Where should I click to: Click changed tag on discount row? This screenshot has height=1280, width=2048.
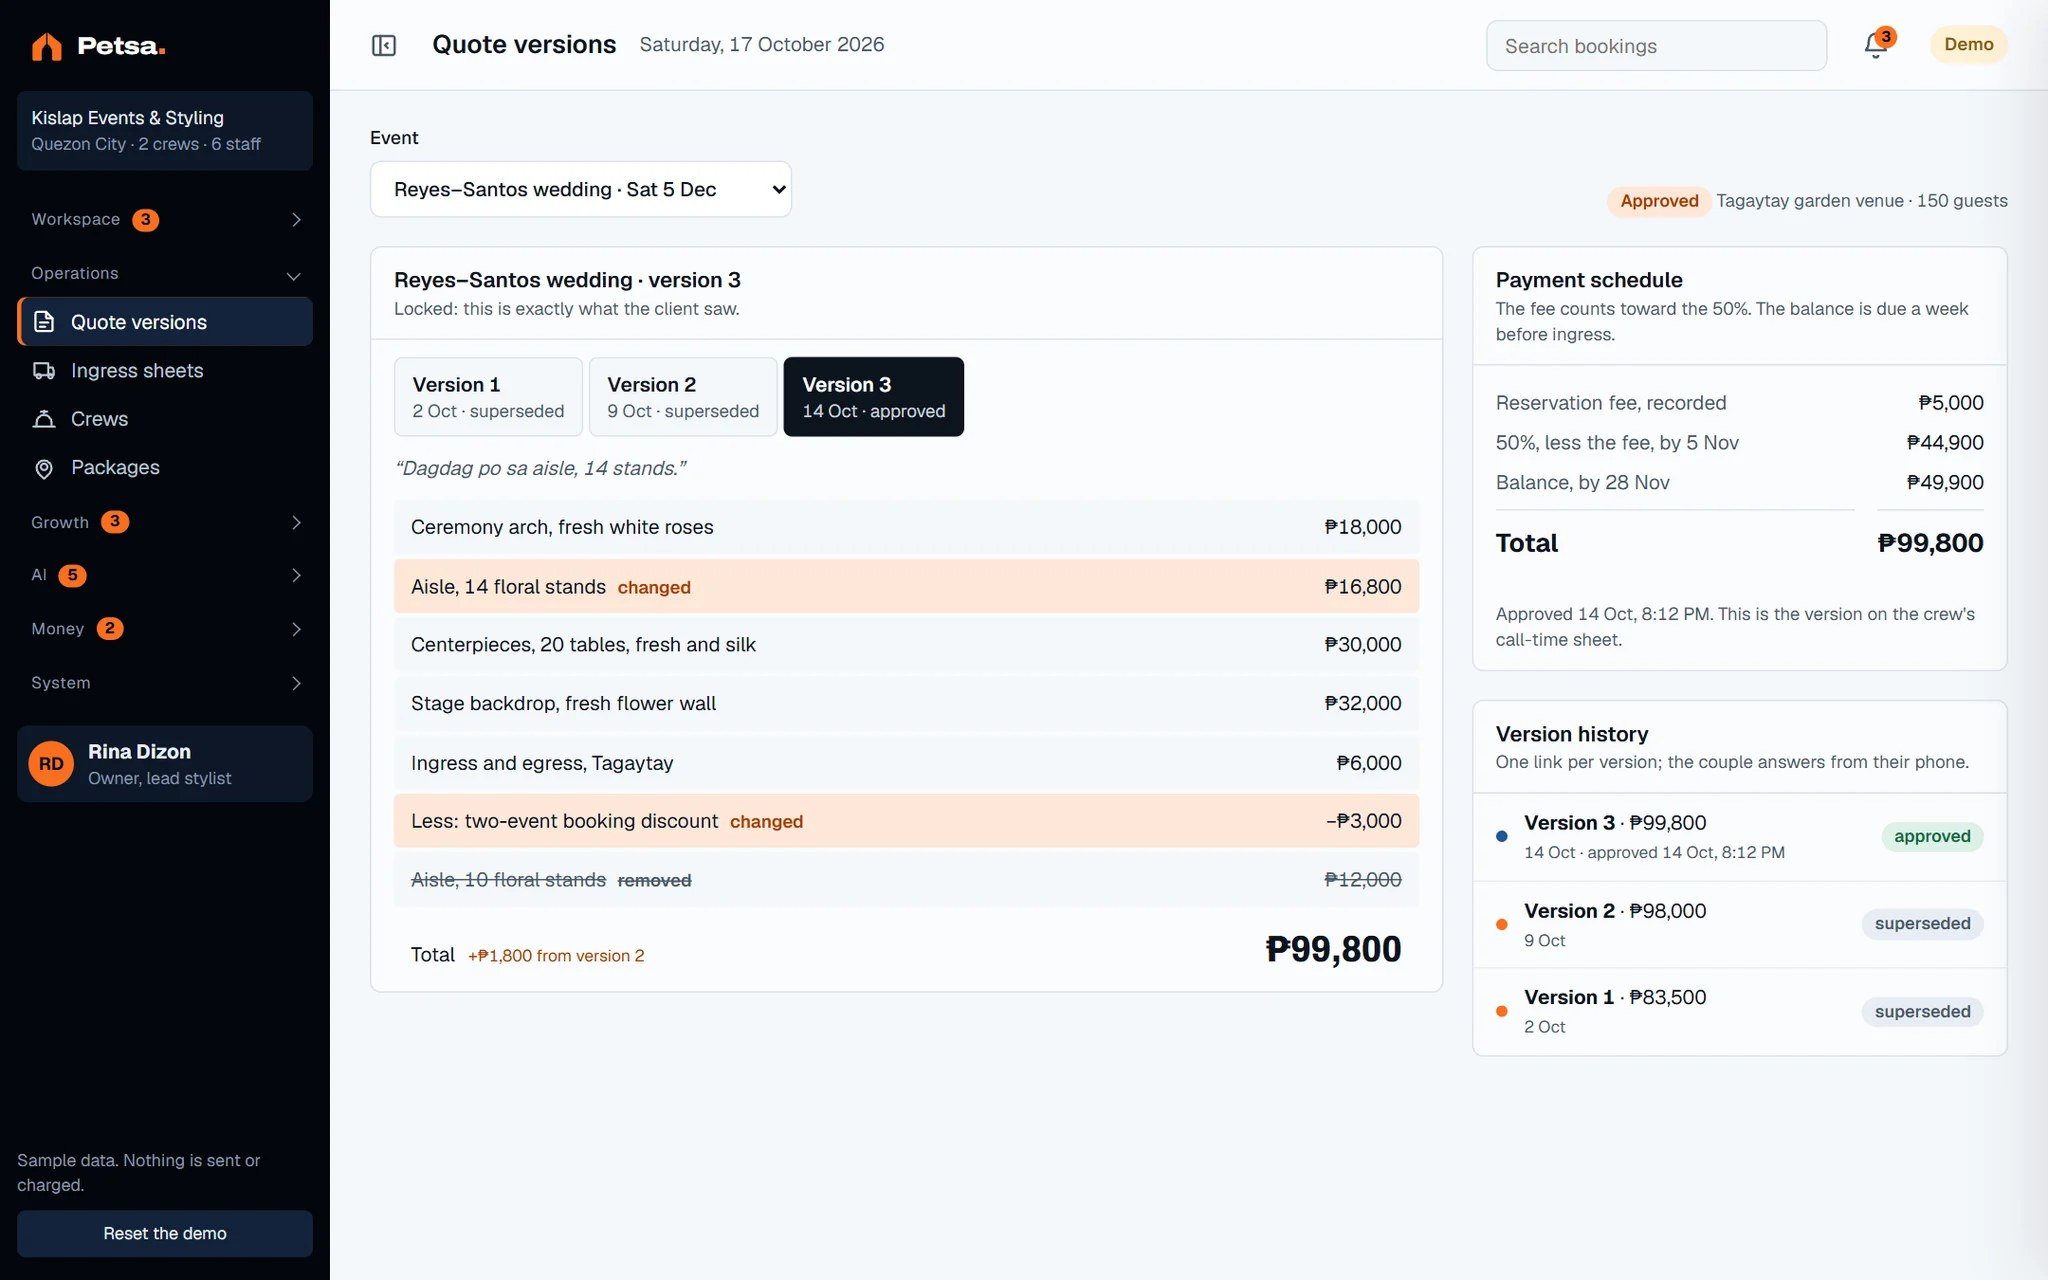[767, 822]
